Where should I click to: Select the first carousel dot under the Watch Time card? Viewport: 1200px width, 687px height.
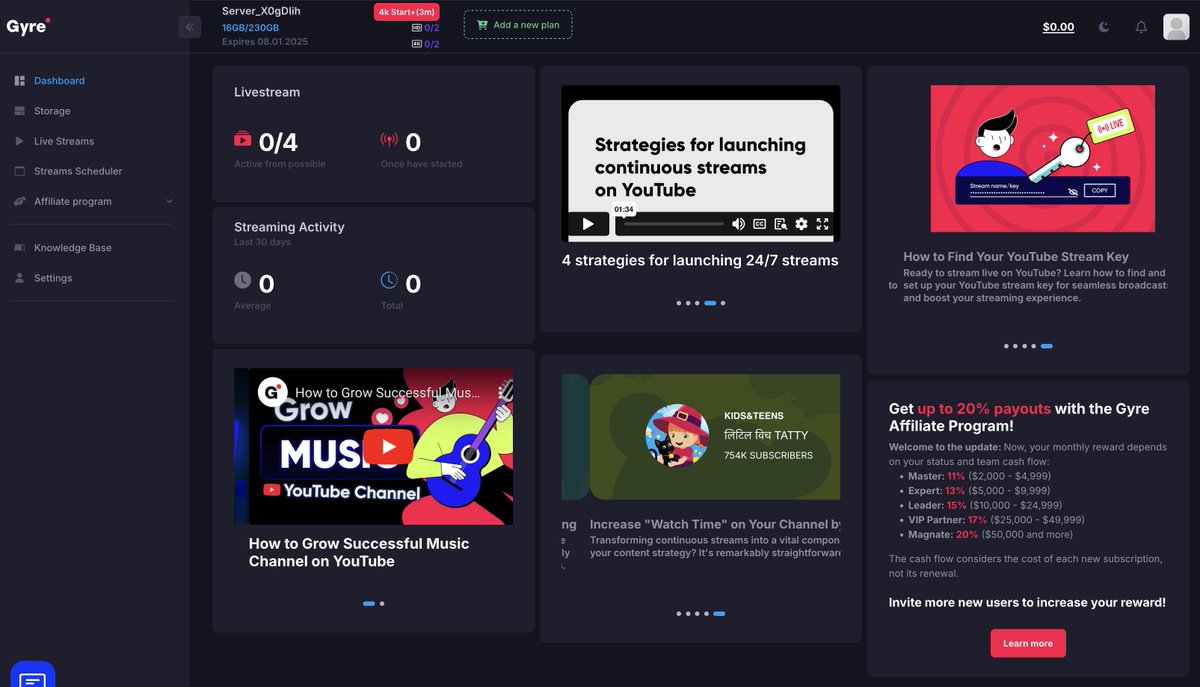click(679, 614)
